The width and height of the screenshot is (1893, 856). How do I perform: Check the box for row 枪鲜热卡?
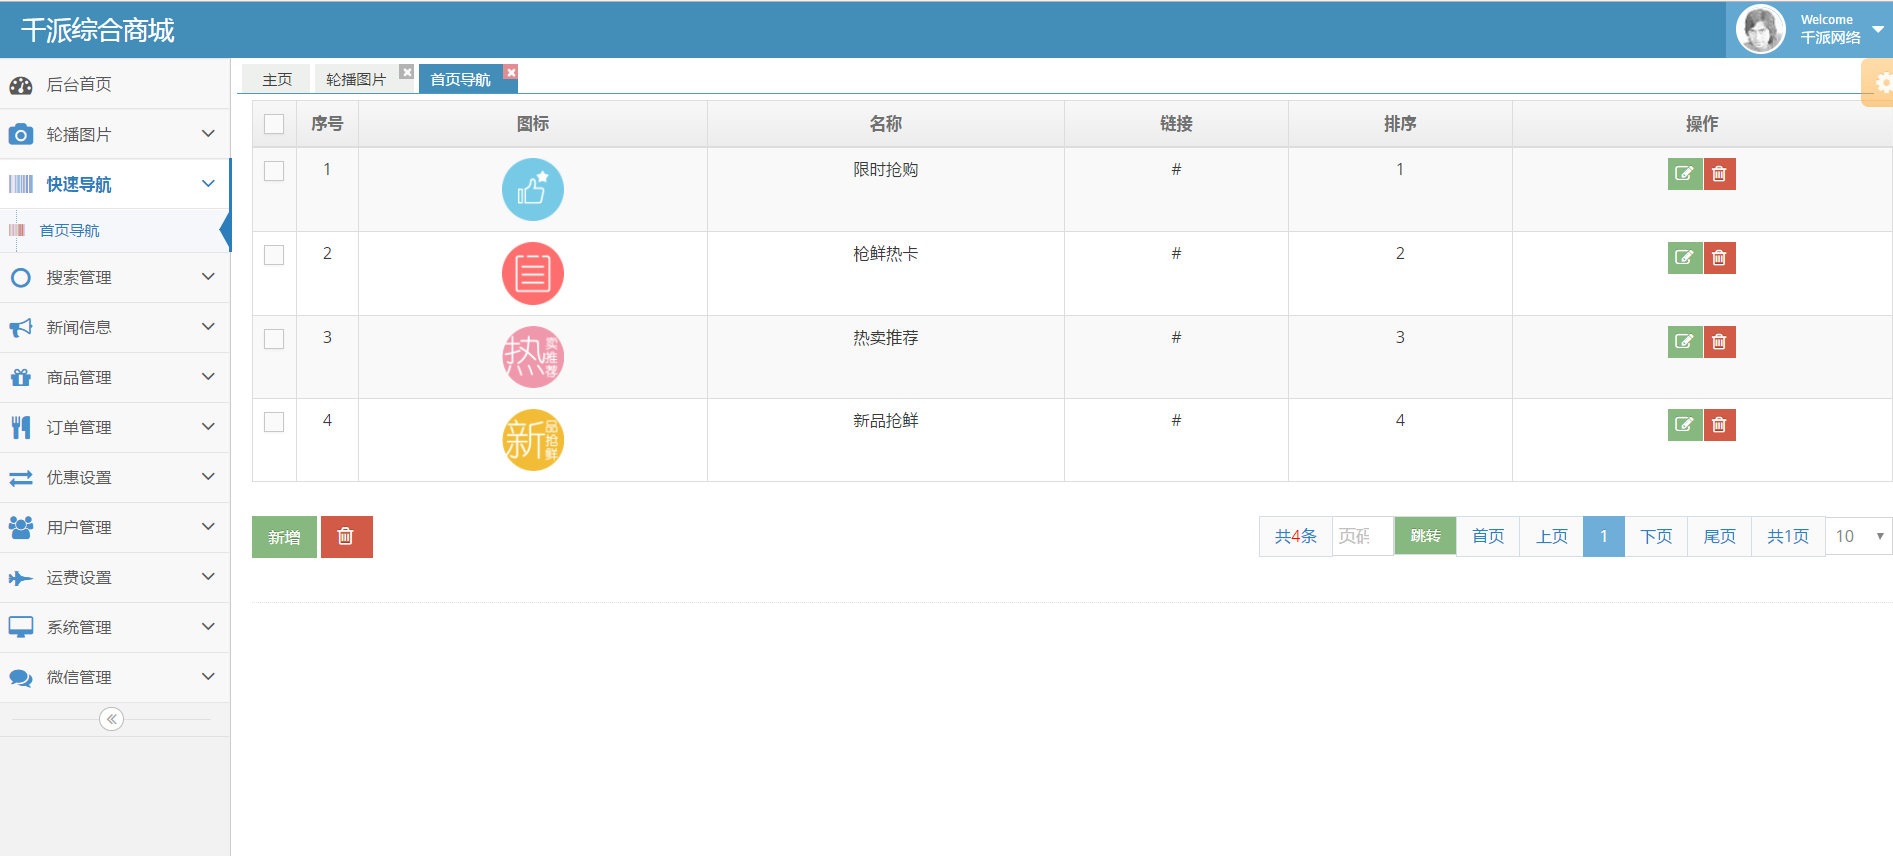click(274, 255)
